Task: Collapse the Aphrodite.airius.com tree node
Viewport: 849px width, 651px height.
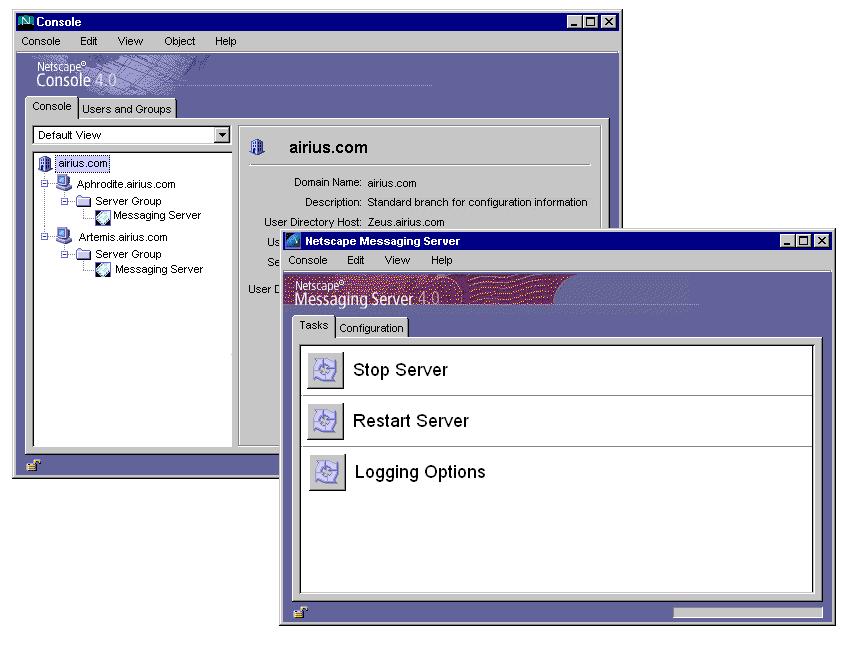Action: pos(44,184)
